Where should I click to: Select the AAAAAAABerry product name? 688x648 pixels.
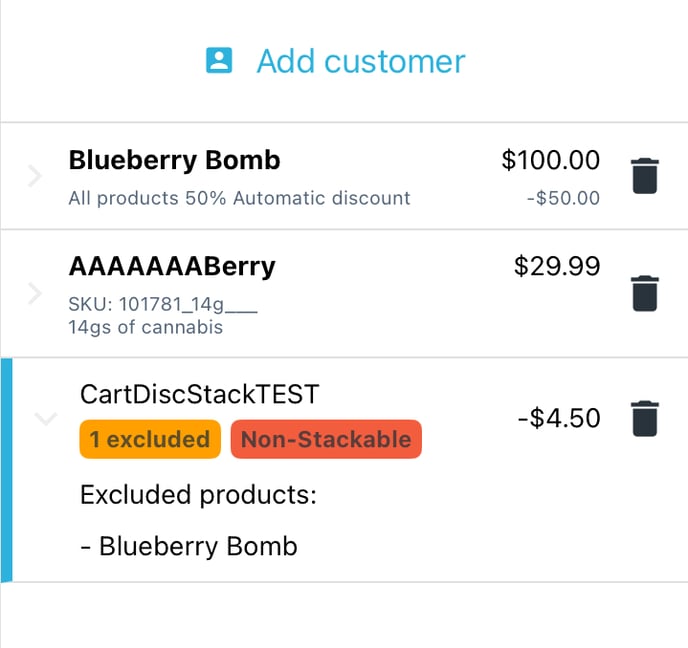172,266
